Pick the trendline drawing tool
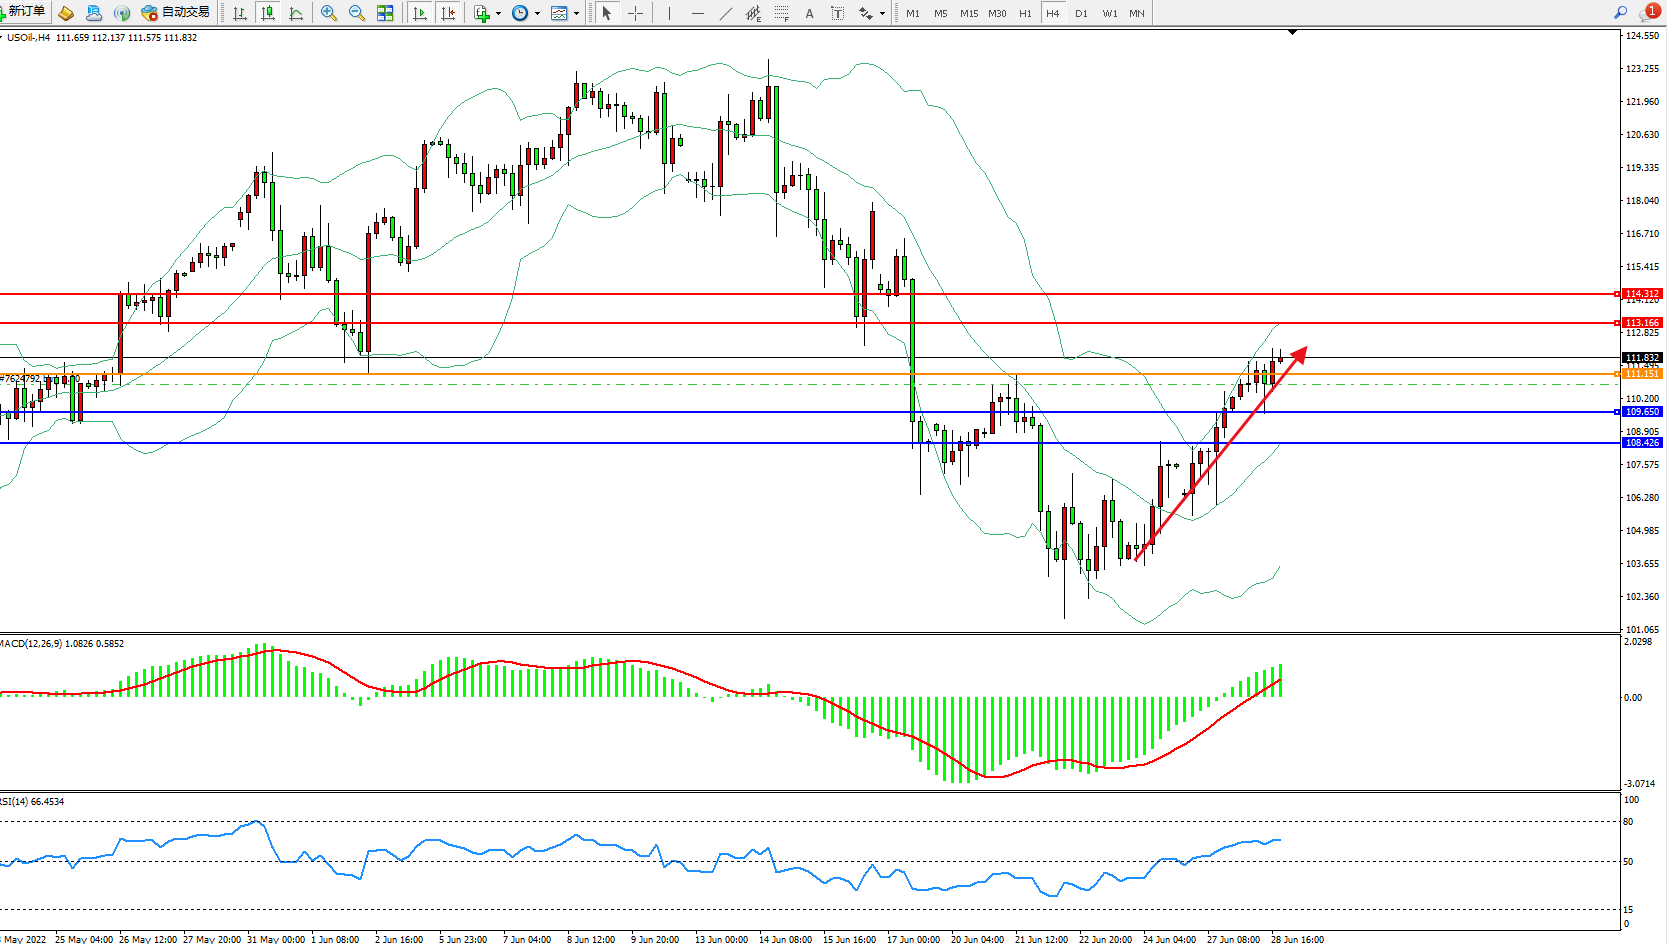Viewport: 1667px width, 944px height. click(726, 13)
